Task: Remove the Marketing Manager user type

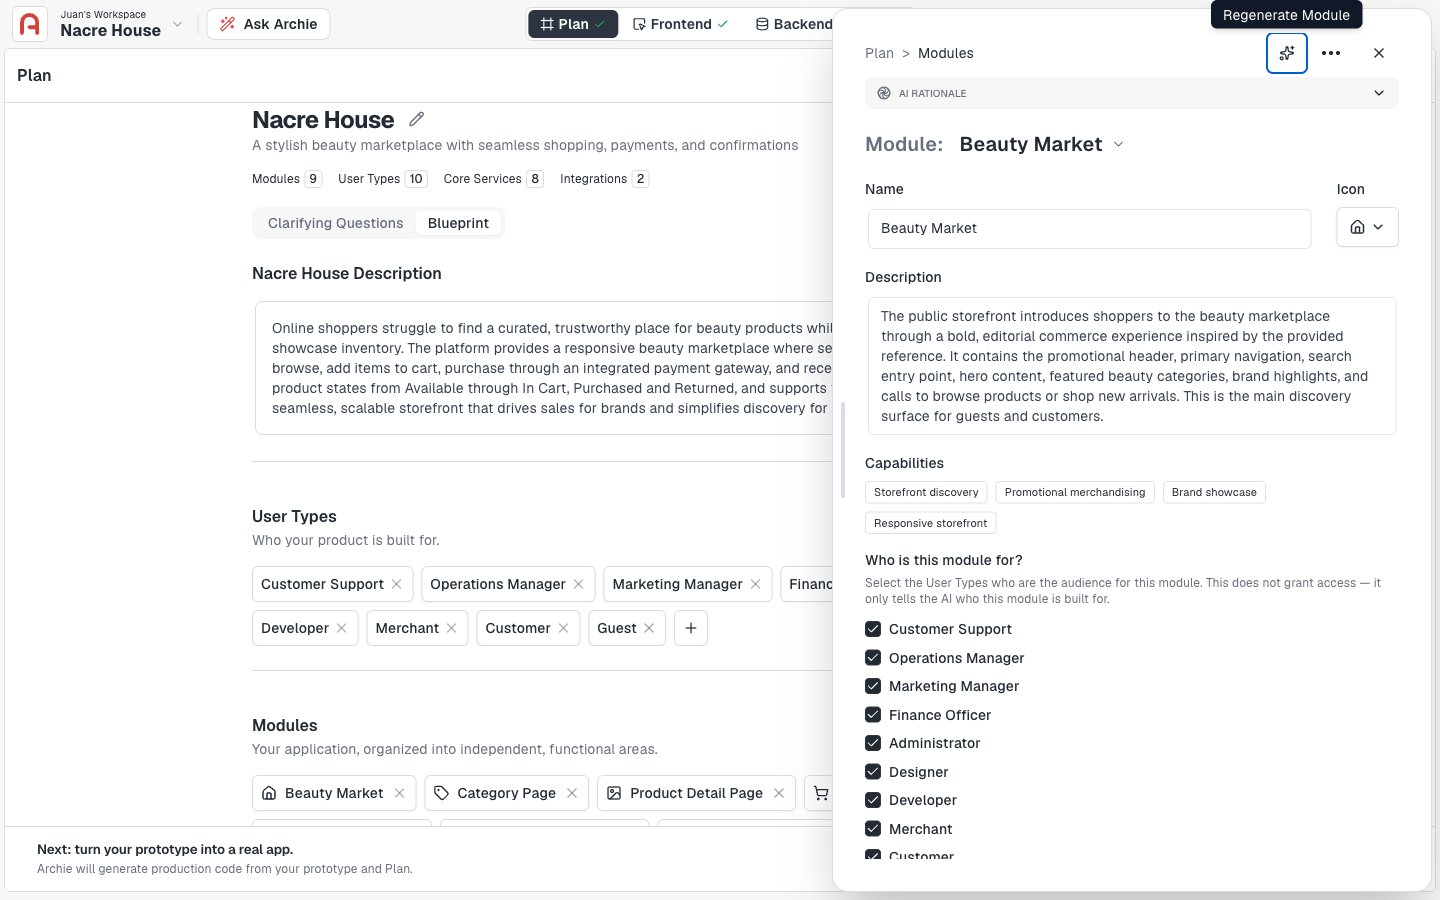Action: point(756,584)
